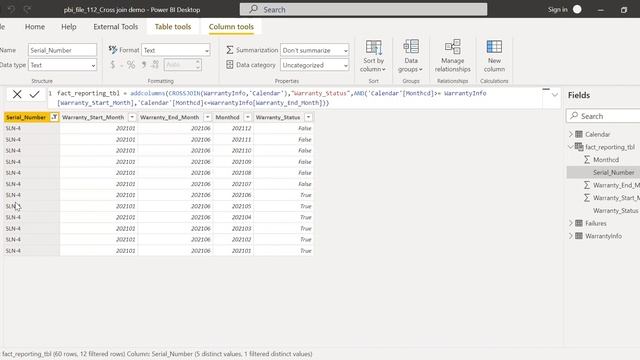Click the sigma icon beside Monthcd field

coord(587,160)
